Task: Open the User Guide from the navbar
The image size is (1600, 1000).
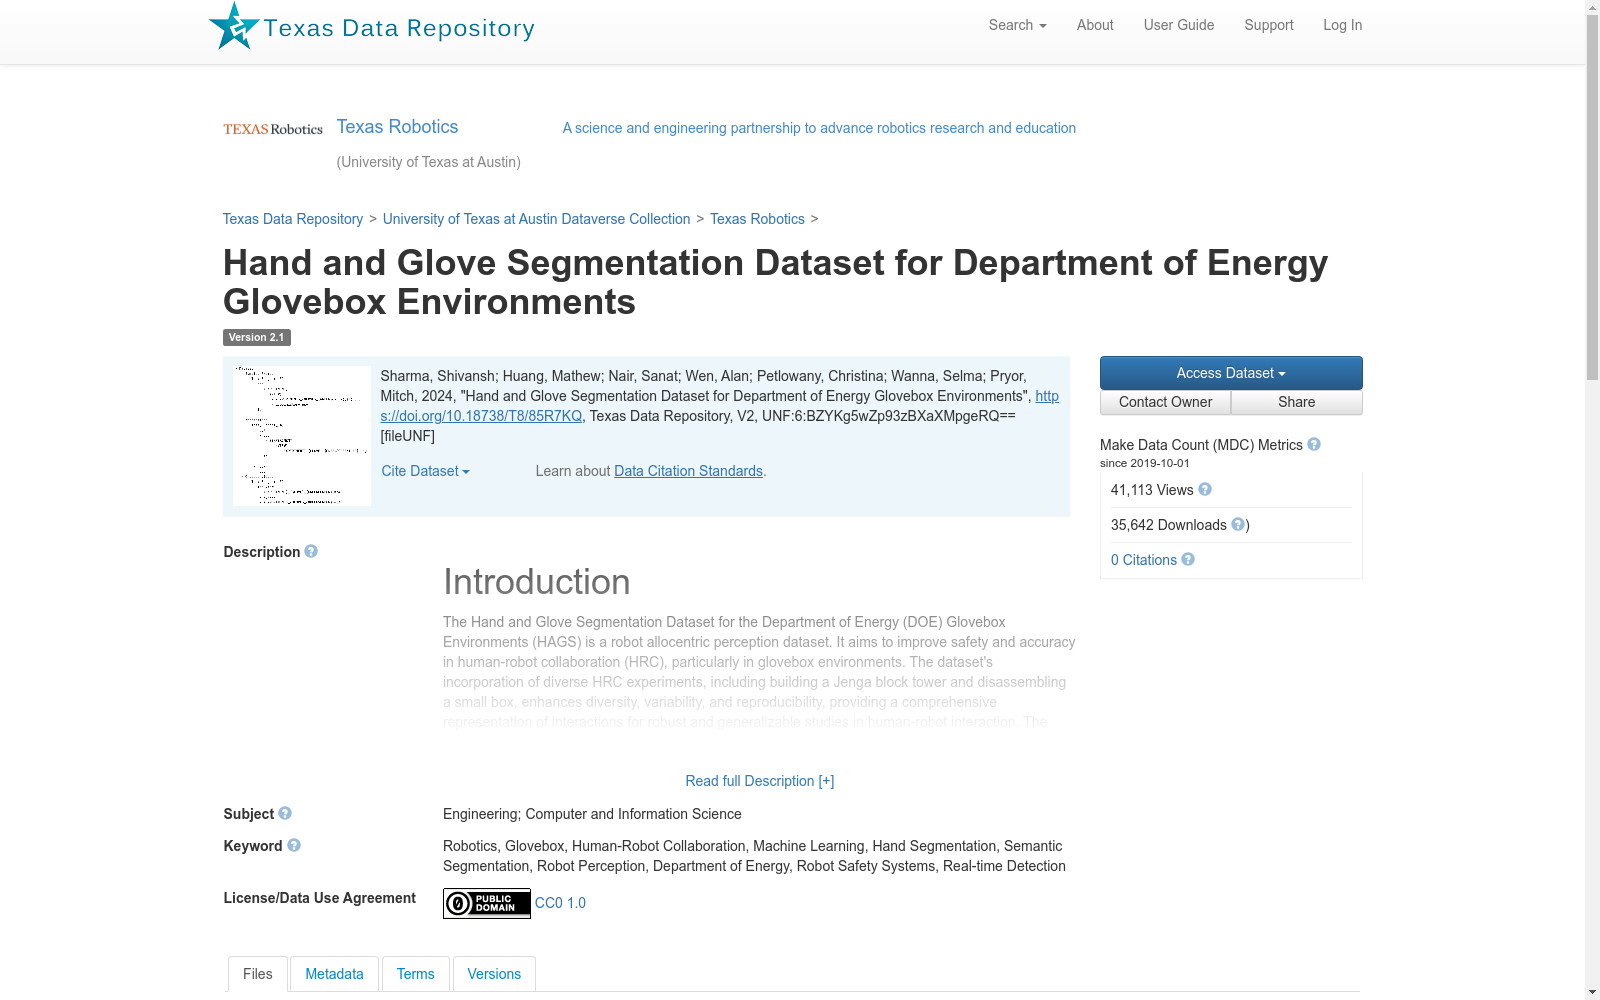Action: click(1179, 25)
